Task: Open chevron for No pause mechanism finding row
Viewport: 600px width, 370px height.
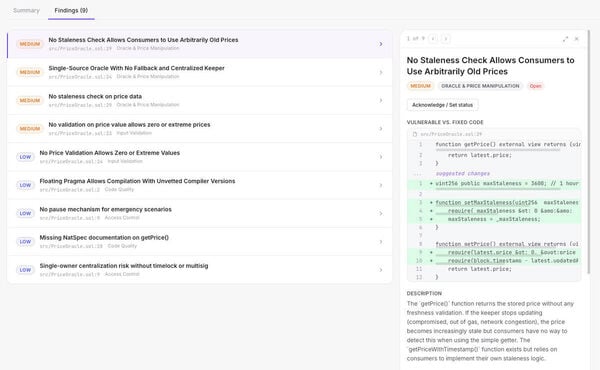Action: click(x=381, y=214)
